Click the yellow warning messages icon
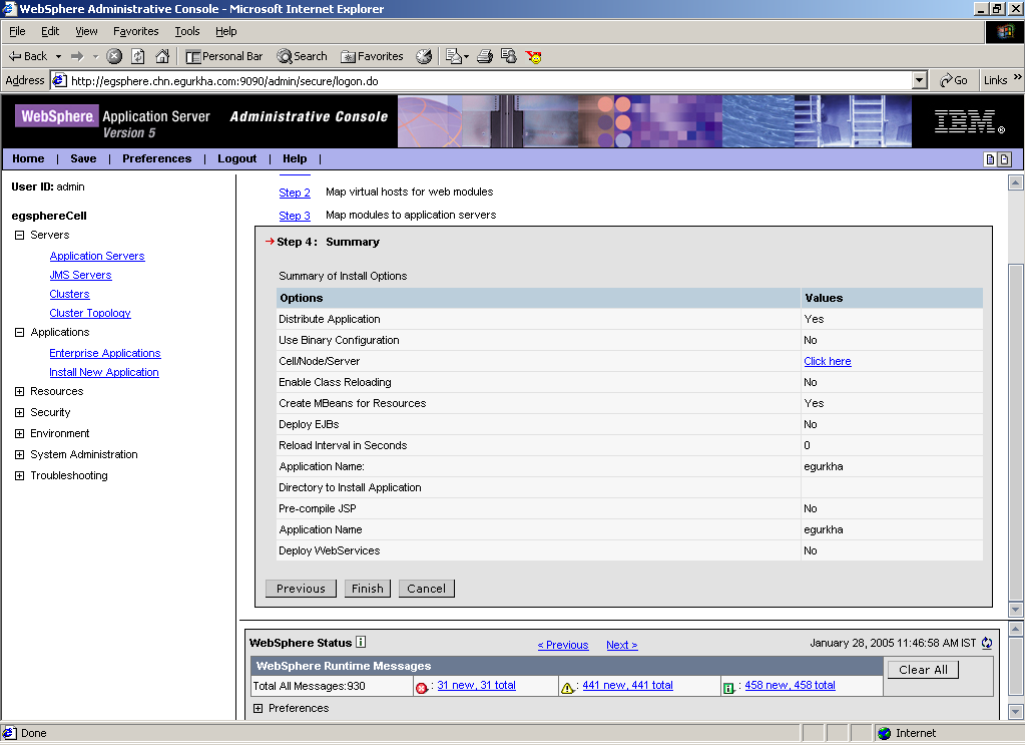Screen dimensions: 1028x748 click(567, 688)
